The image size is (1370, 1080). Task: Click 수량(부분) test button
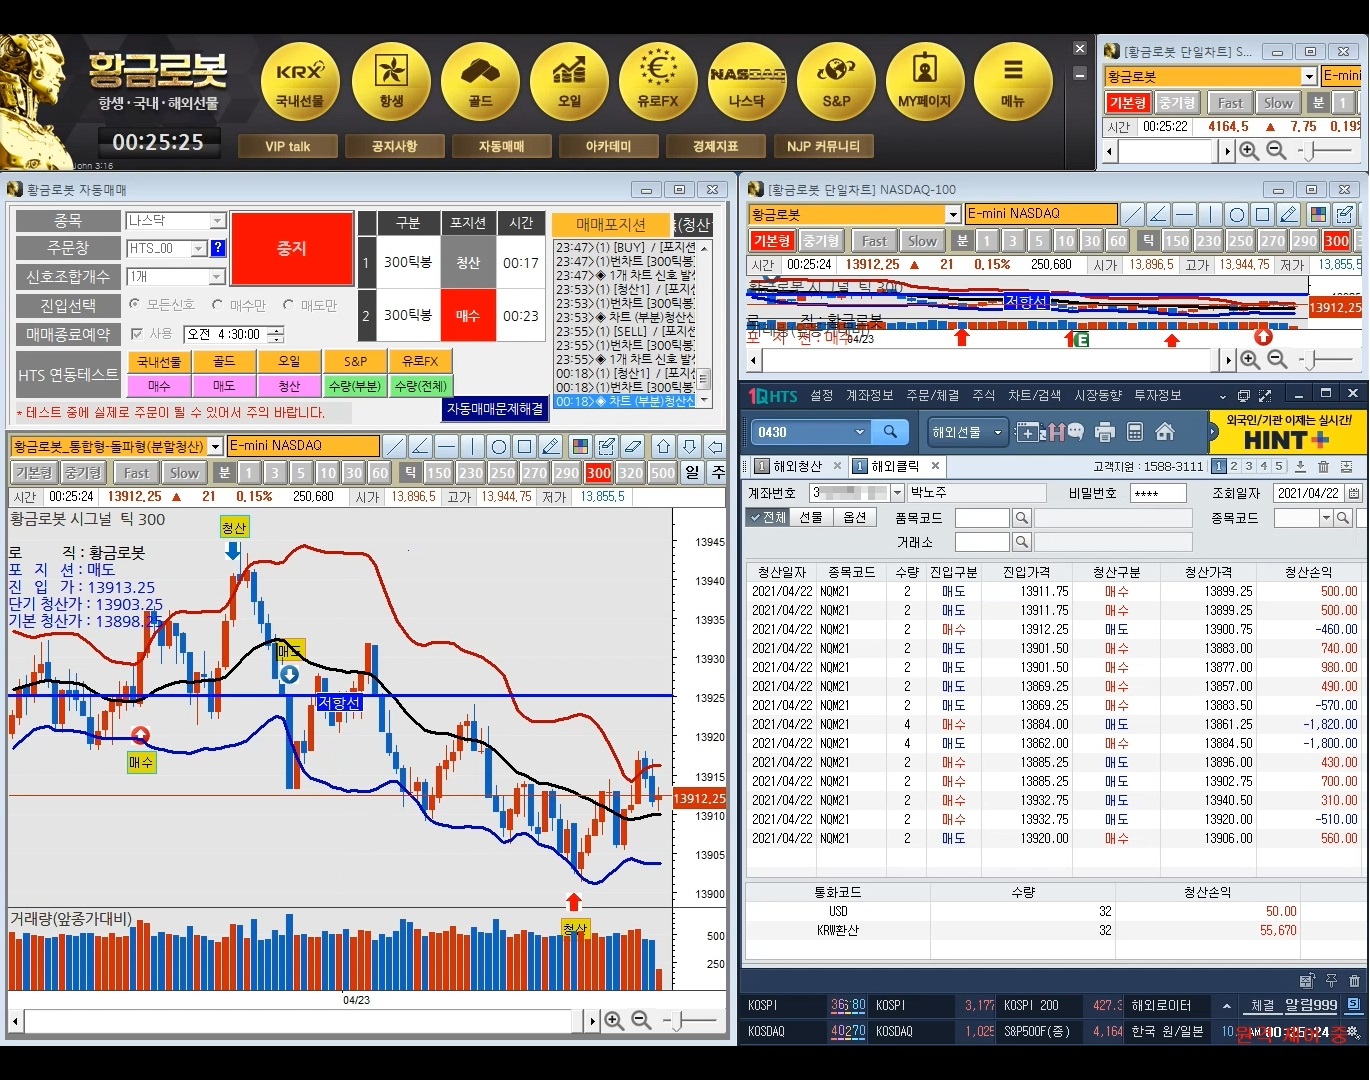pos(355,386)
